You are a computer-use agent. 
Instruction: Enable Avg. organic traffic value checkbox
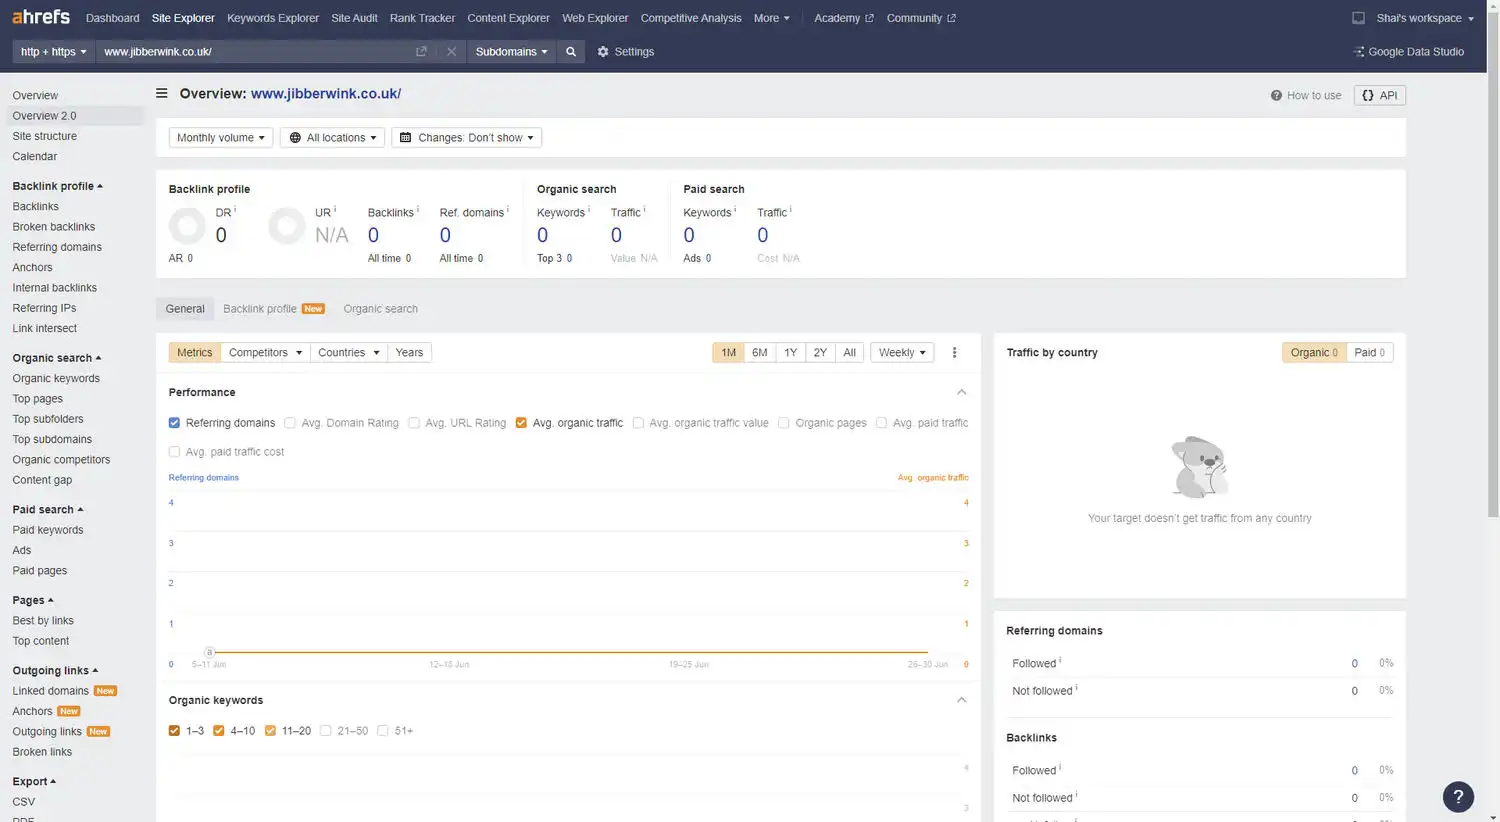(x=638, y=423)
